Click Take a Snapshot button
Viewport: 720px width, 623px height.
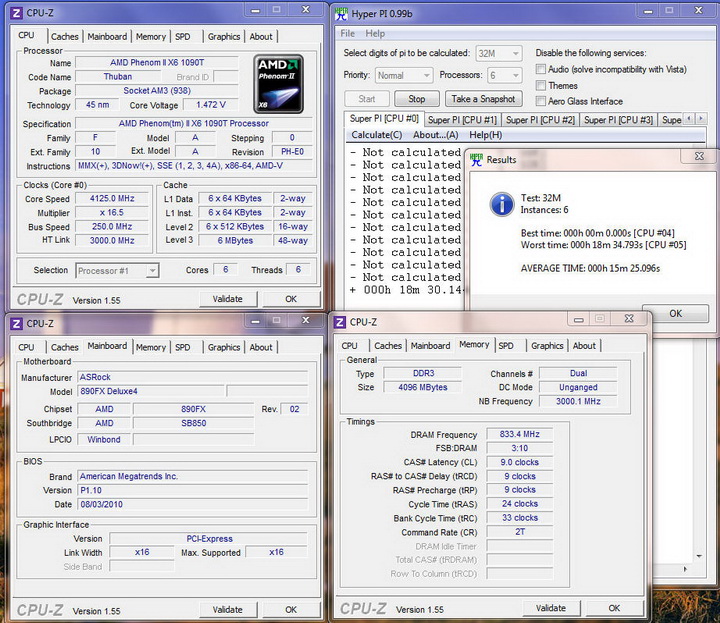483,99
